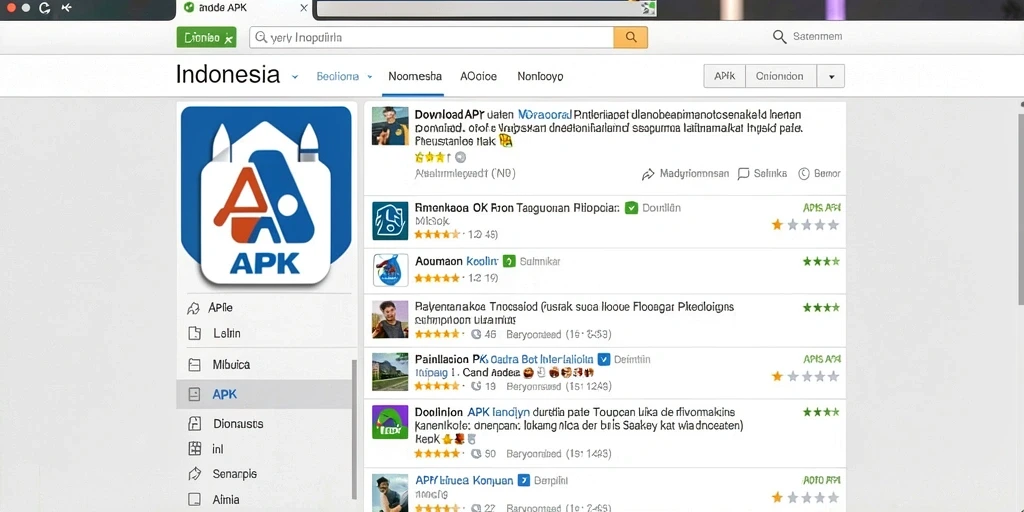Select the Aimia sidebar icon
The image size is (1024, 512).
(194, 500)
